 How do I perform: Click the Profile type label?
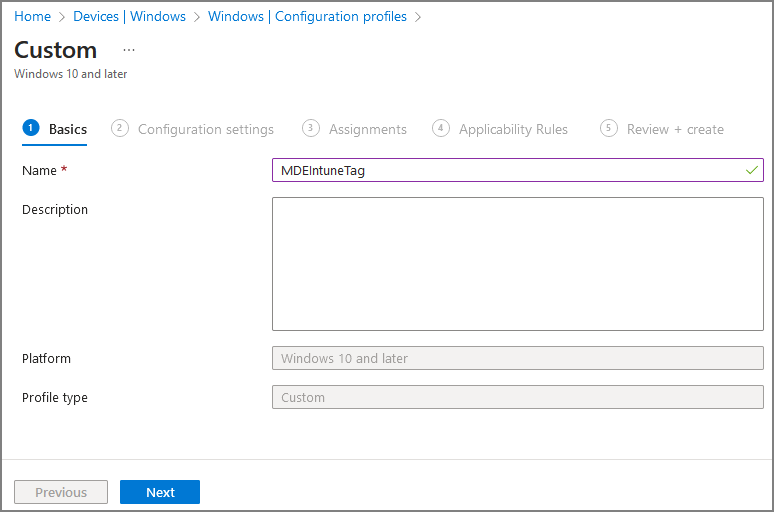click(55, 397)
